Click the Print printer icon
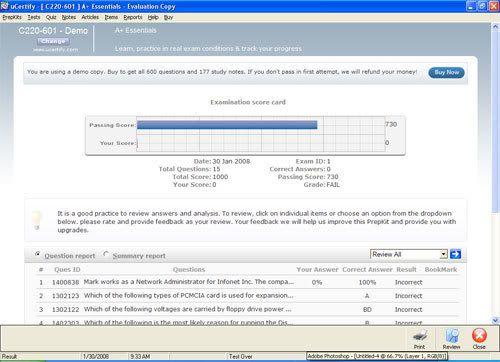This screenshot has width=500, height=362. pos(419,335)
